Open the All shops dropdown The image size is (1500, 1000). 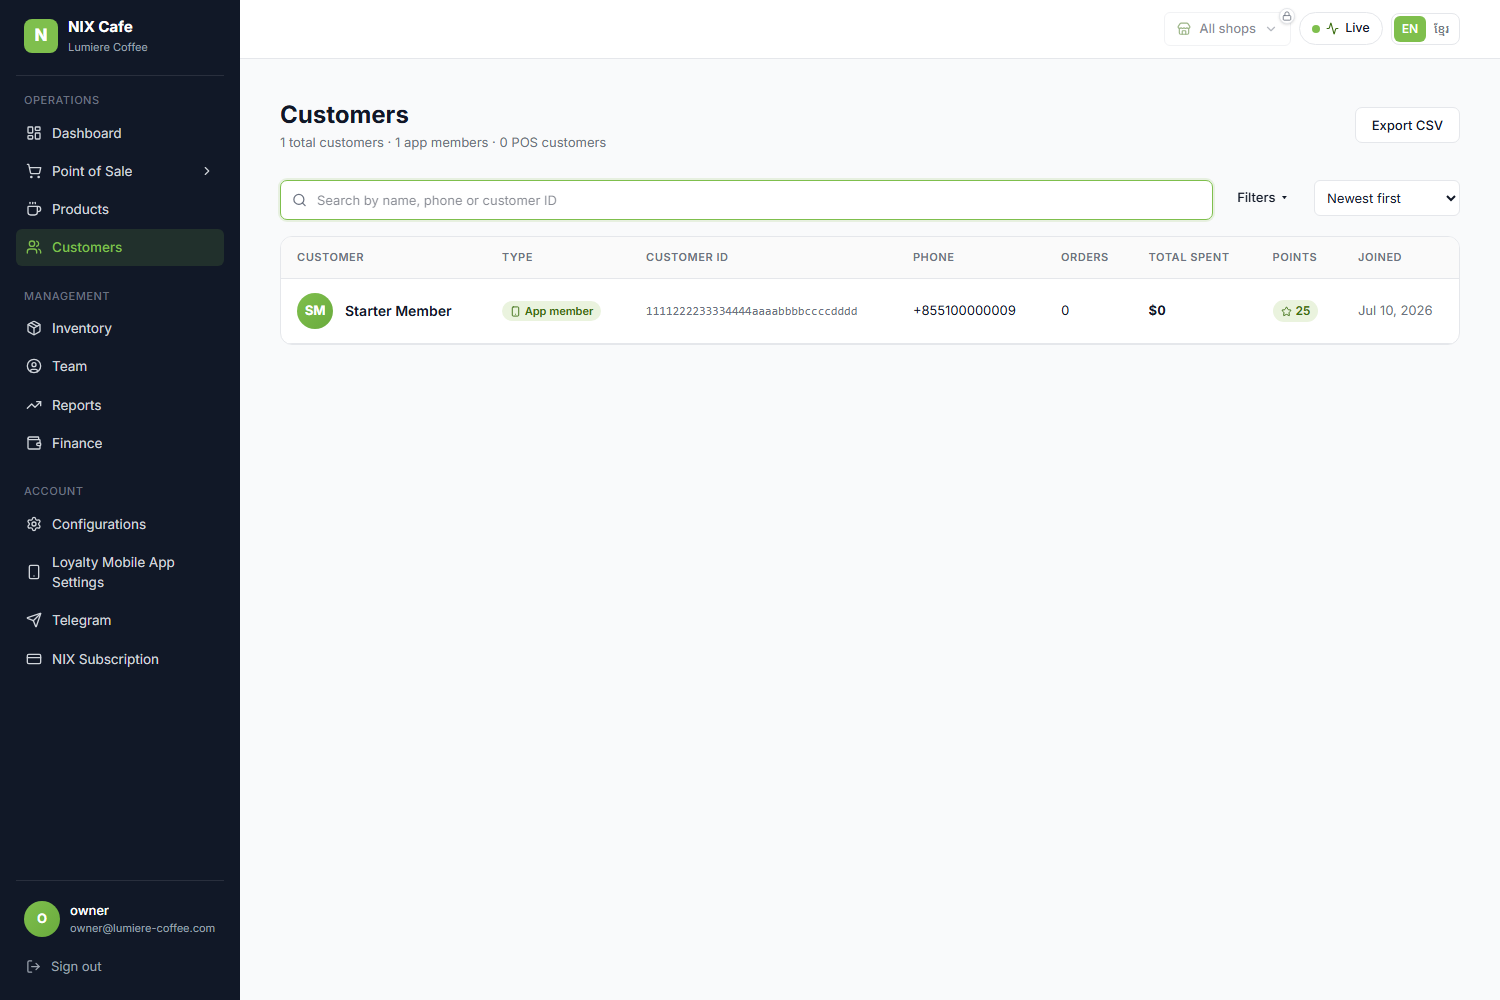(1227, 29)
